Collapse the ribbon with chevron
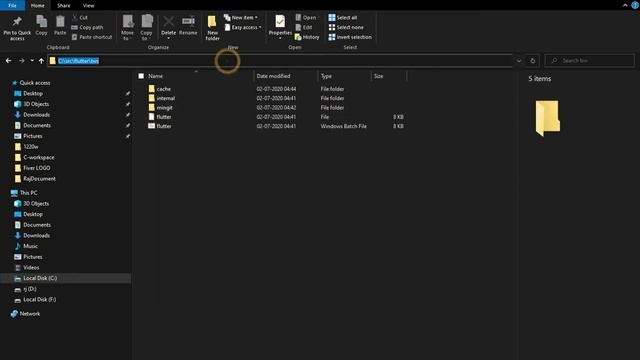Image resolution: width=640 pixels, height=360 pixels. (625, 5)
